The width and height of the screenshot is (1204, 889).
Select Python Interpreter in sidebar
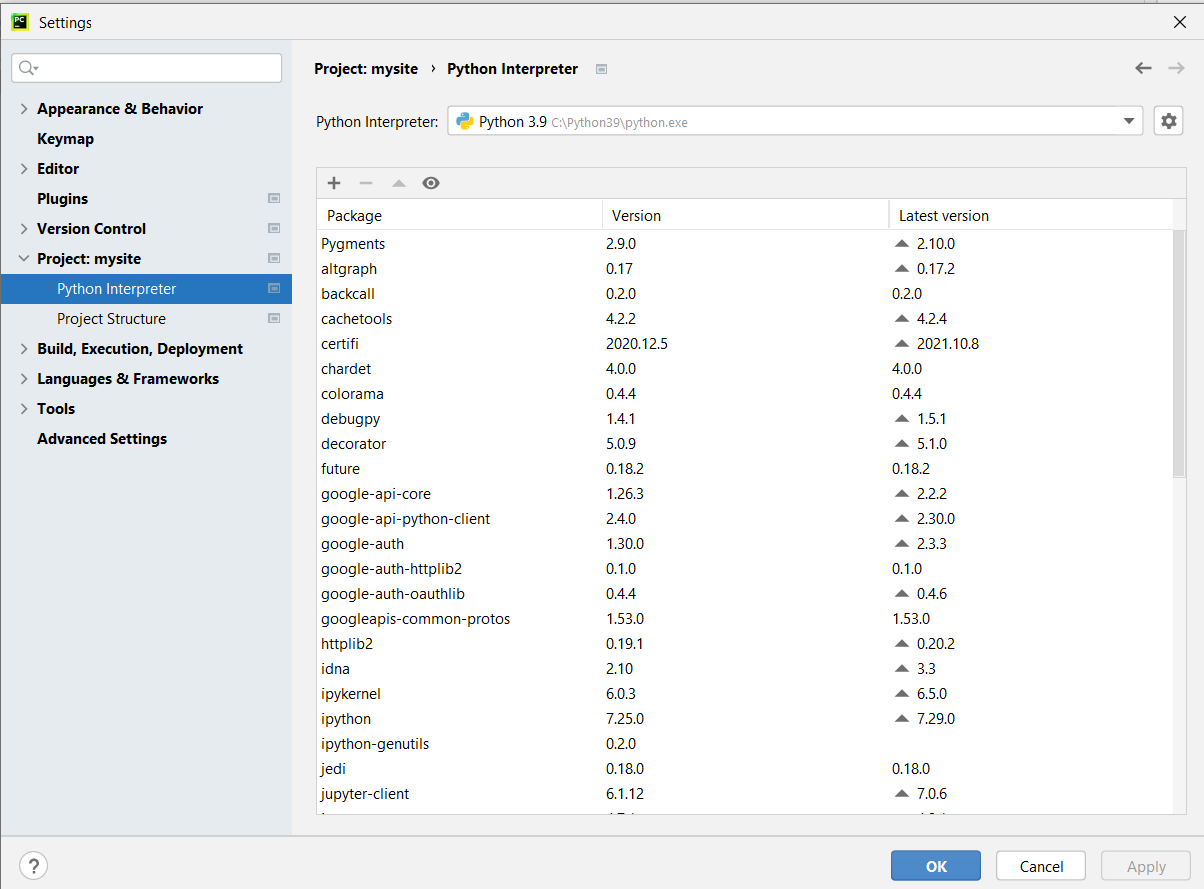[146, 289]
